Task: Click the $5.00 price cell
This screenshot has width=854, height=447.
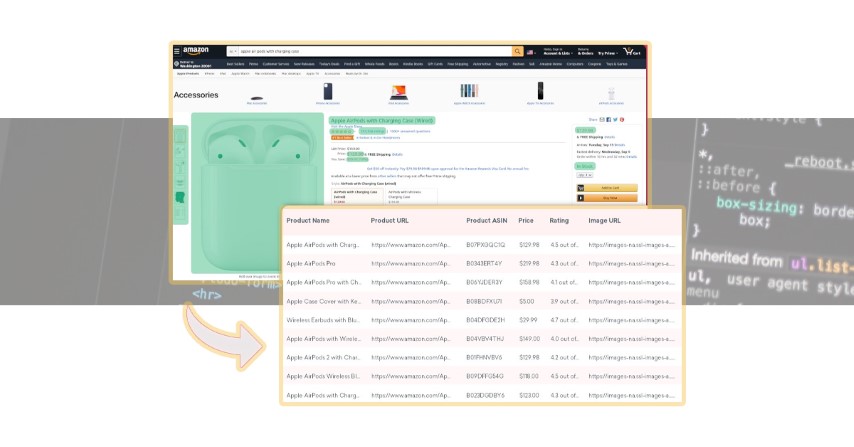Action: pyautogui.click(x=527, y=301)
